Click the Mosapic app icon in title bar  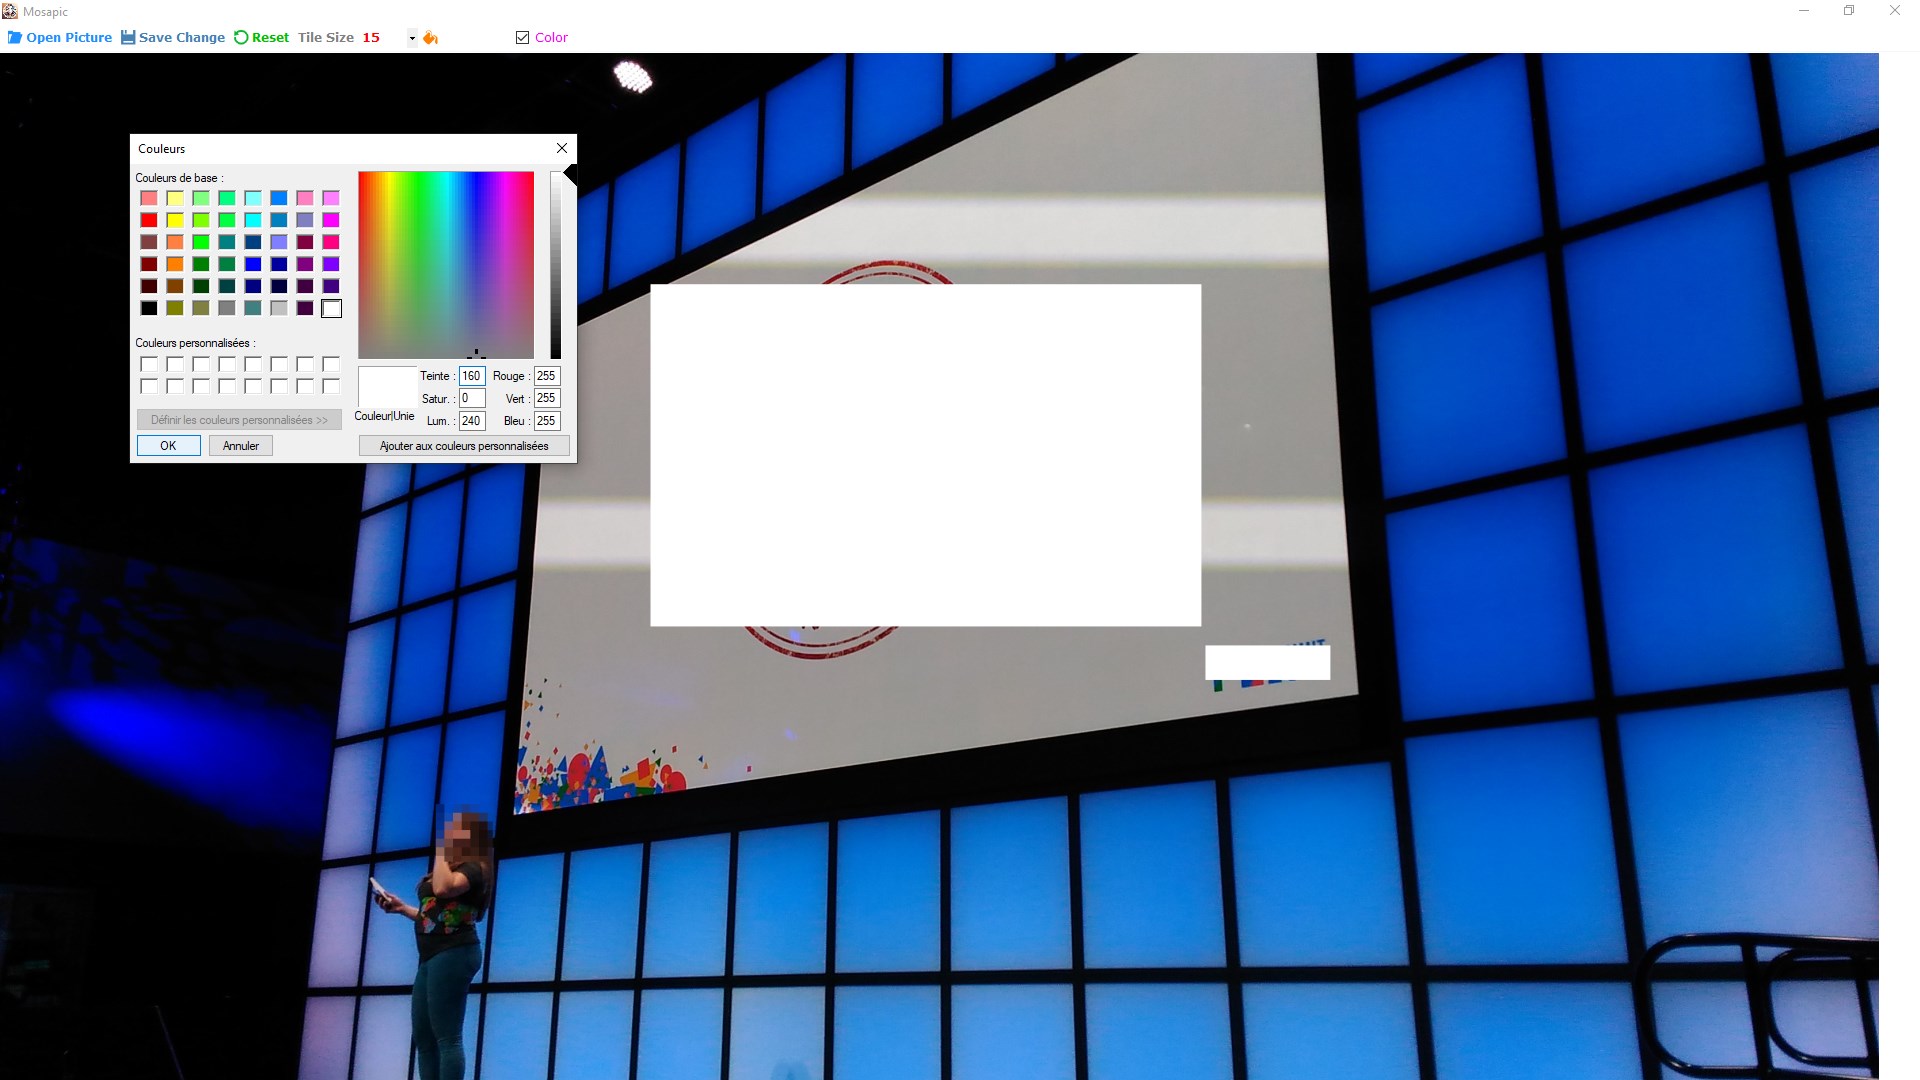click(10, 11)
